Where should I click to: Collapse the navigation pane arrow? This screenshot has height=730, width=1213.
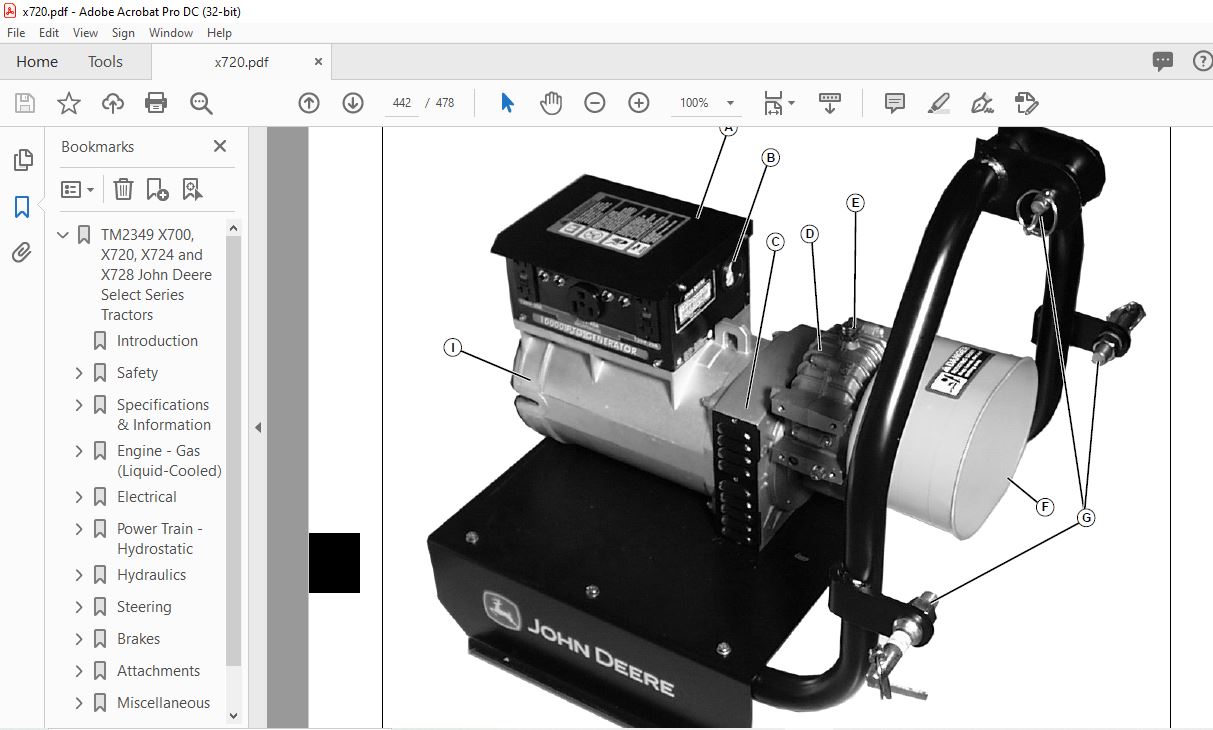pos(257,427)
